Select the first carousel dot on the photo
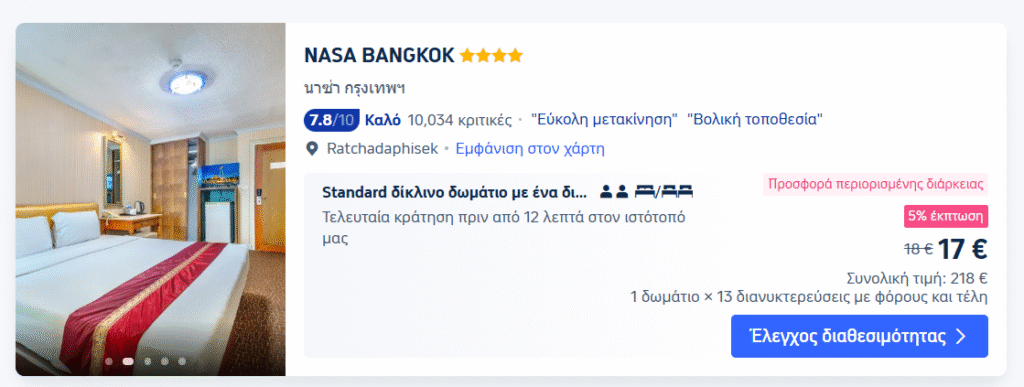 (109, 361)
